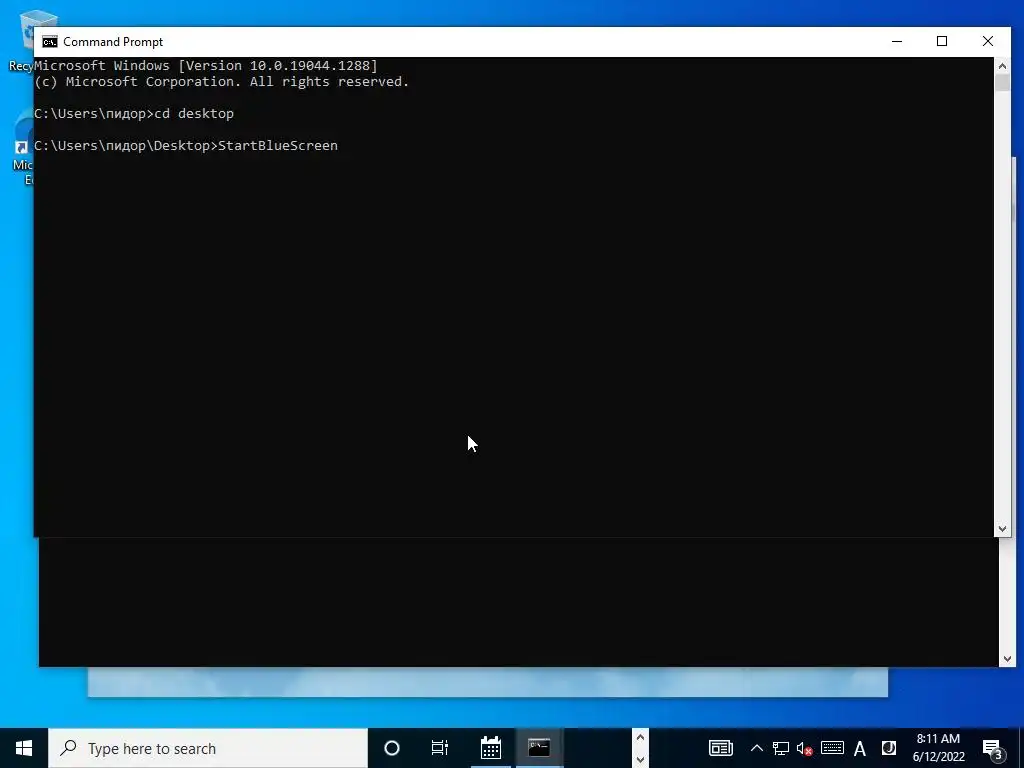
Task: Open the Windows Start menu
Action: [24, 748]
